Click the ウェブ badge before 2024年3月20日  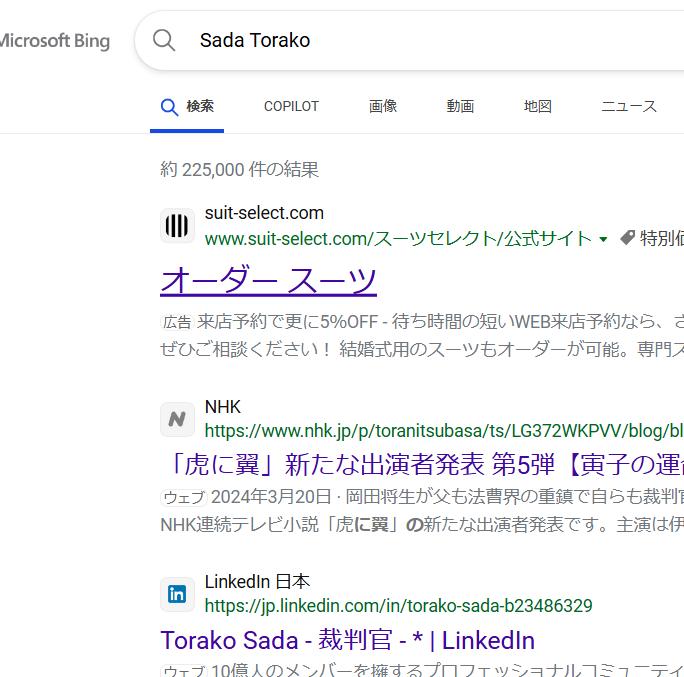point(184,497)
